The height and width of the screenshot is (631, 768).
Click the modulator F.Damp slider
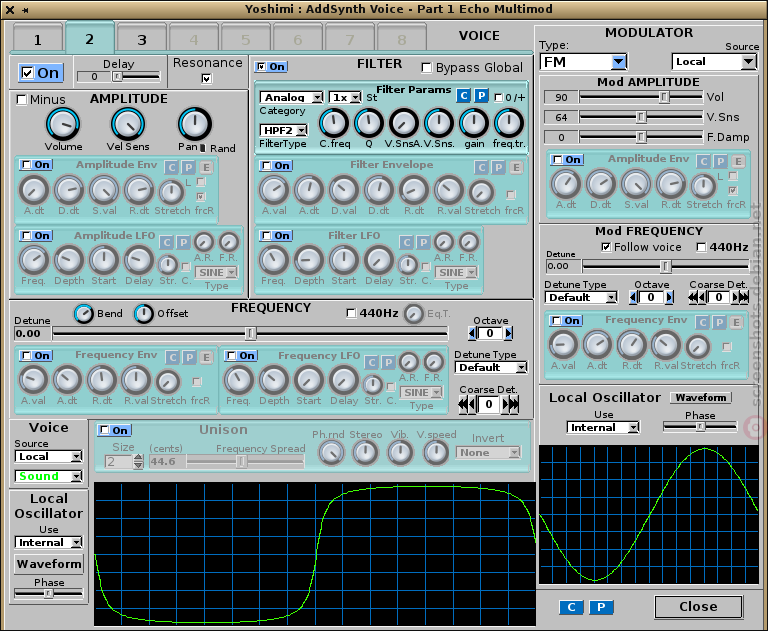(641, 138)
